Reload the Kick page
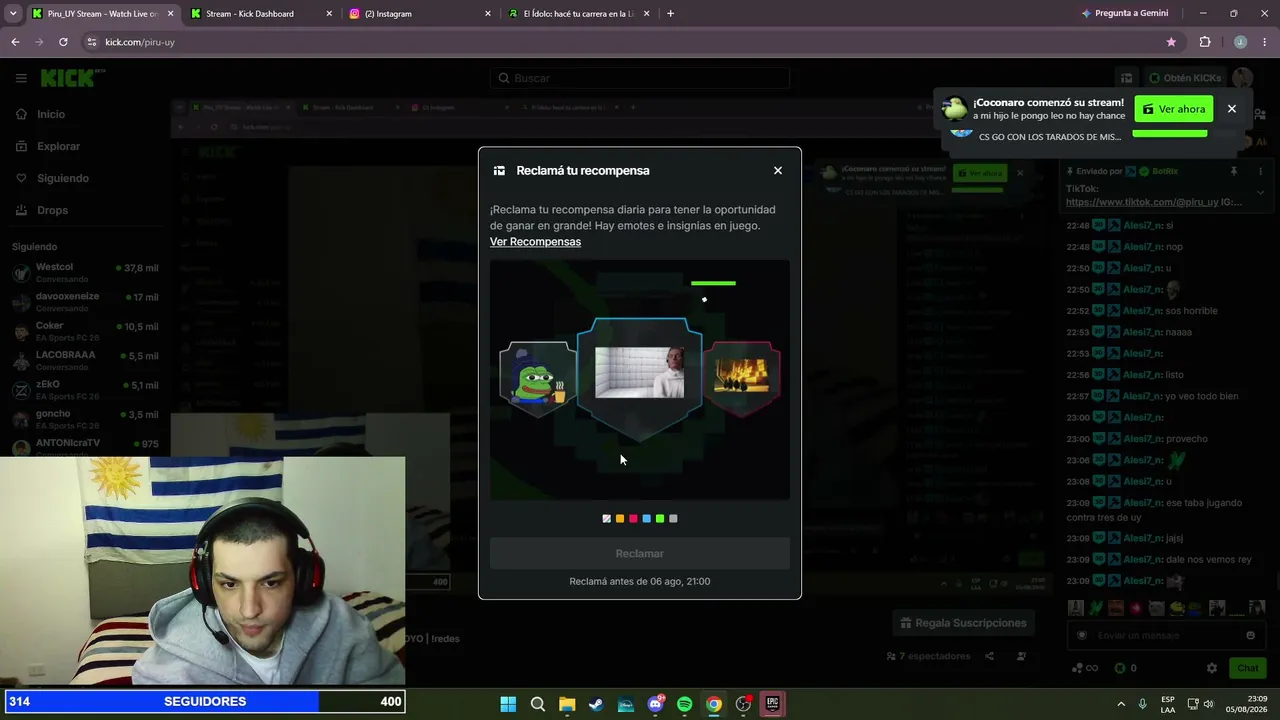 pos(63,42)
